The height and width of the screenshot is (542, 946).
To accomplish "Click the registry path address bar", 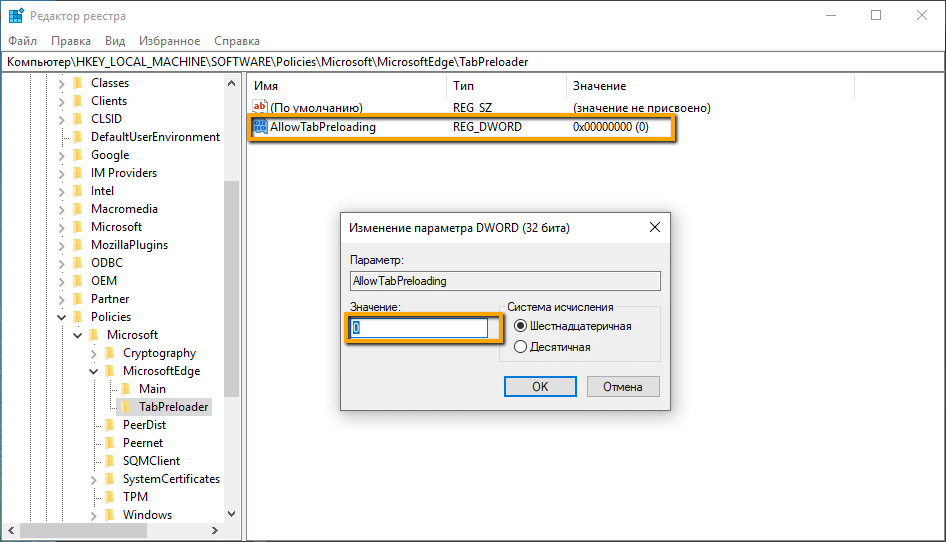I will tap(472, 62).
